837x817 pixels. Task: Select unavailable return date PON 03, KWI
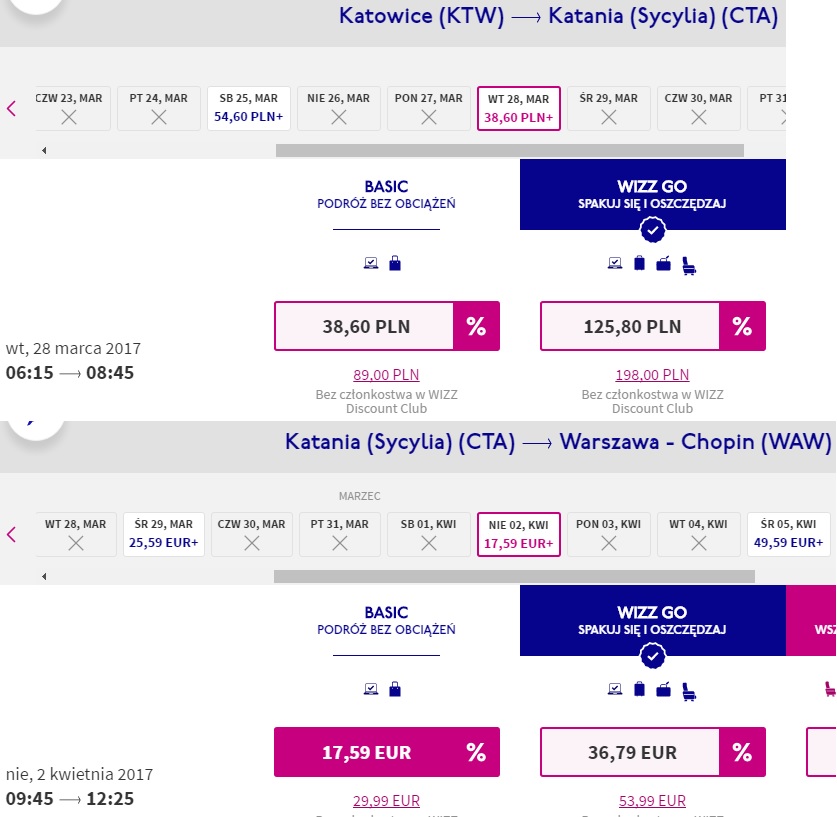(609, 534)
